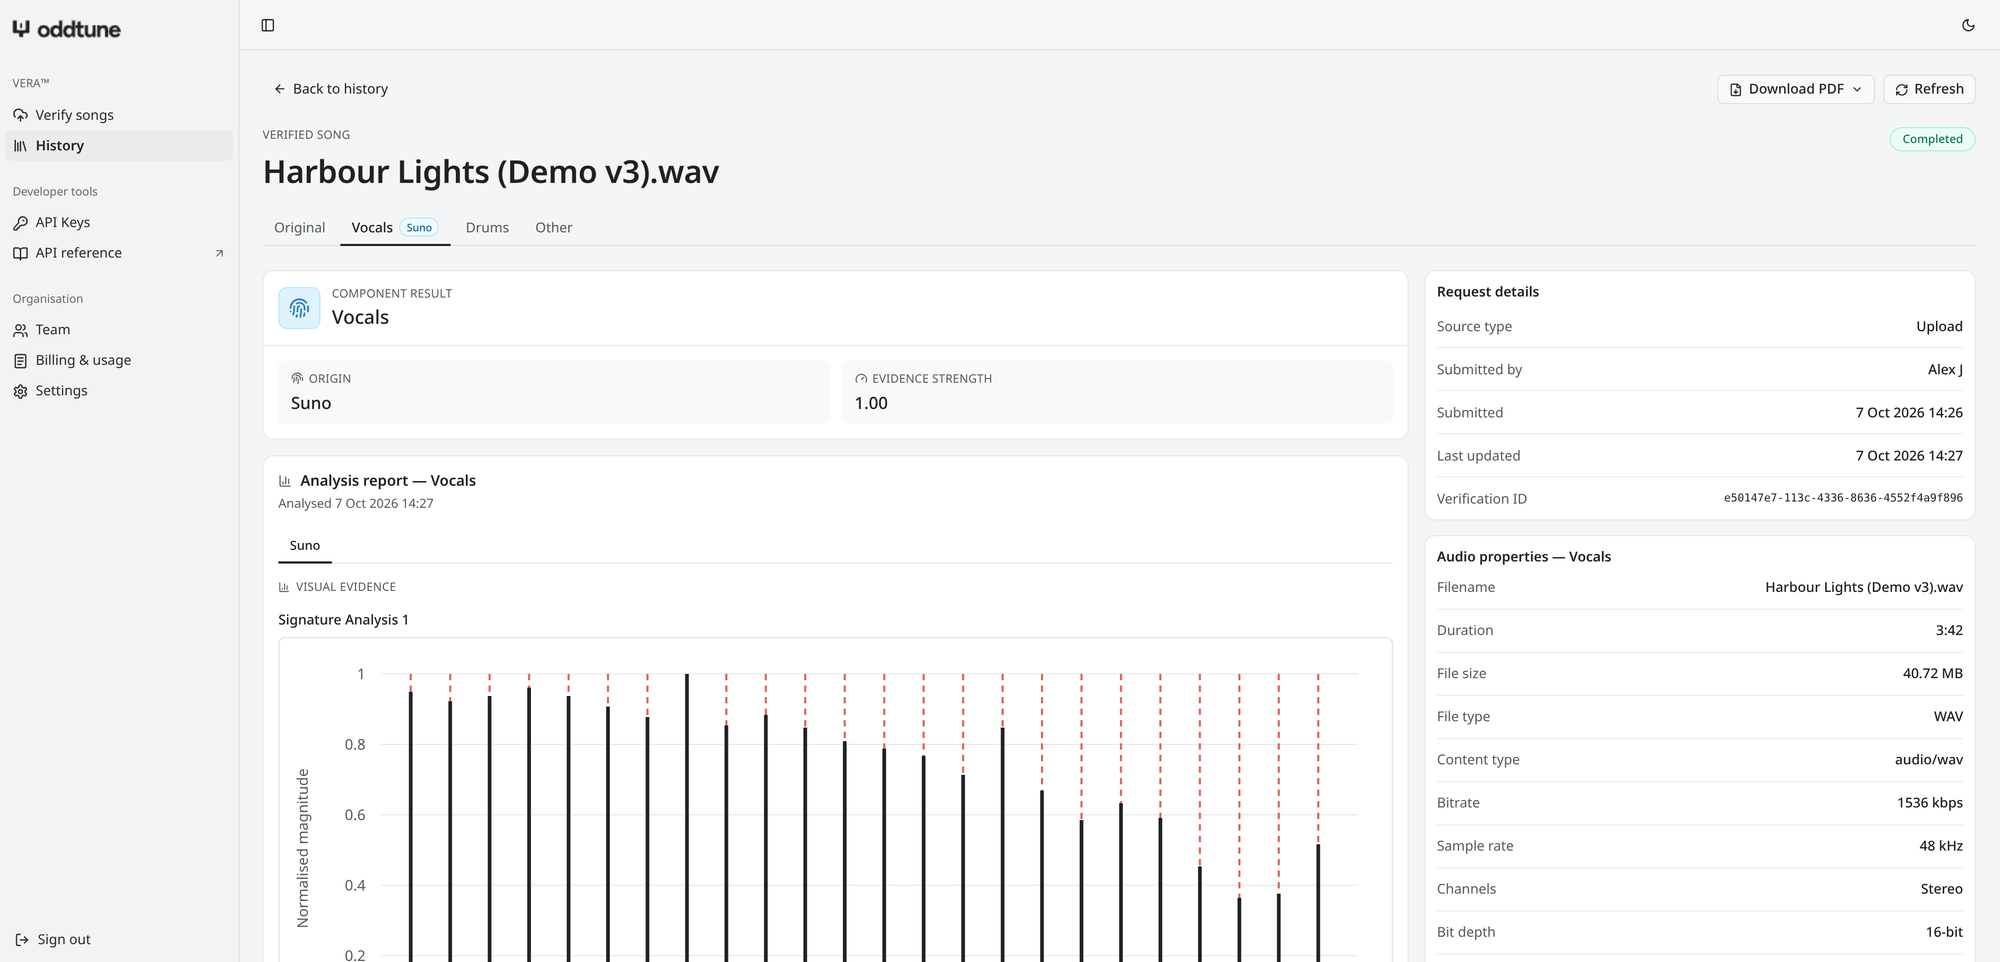
Task: Click the 48 kHz sample rate value
Action: coord(1941,846)
